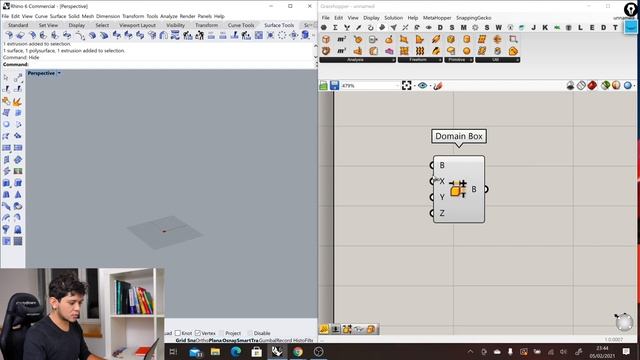Open dropdown arrow beside the eye preview icon
The width and height of the screenshot is (640, 360).
click(430, 86)
